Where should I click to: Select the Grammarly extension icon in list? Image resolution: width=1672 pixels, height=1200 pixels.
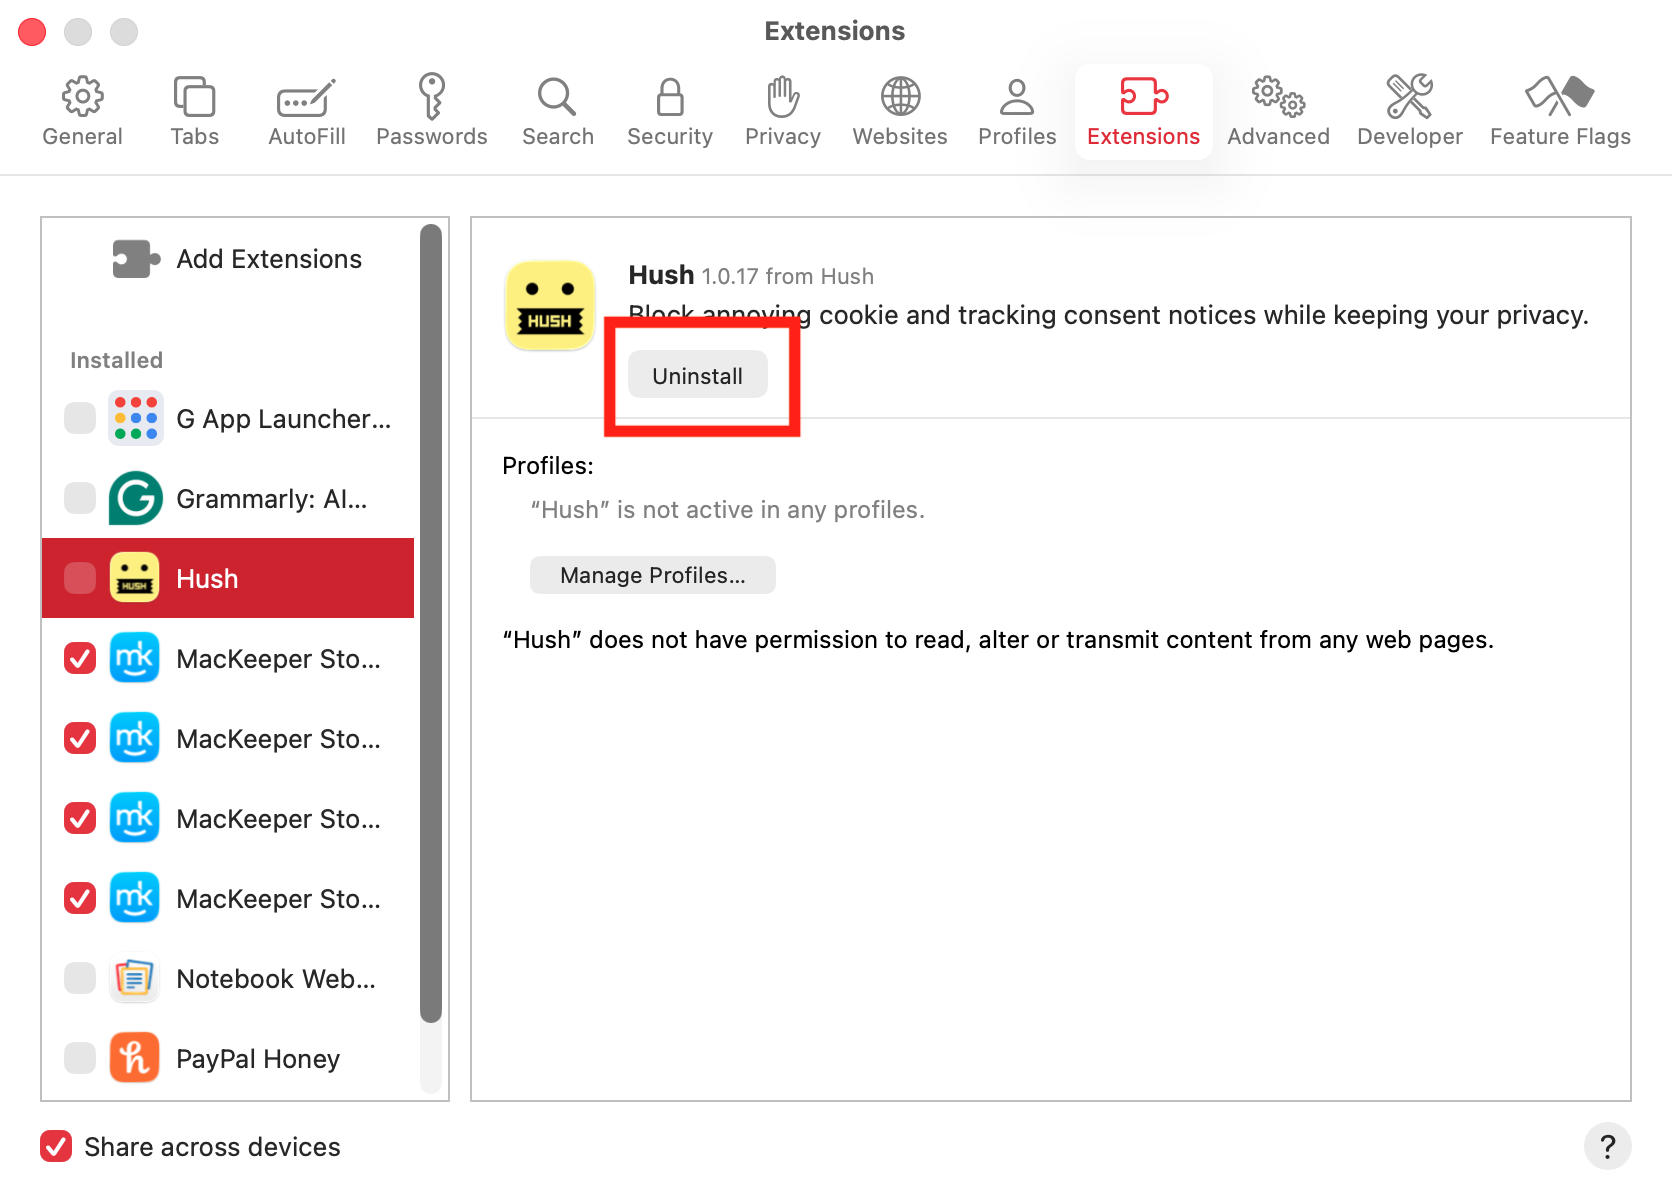click(135, 498)
